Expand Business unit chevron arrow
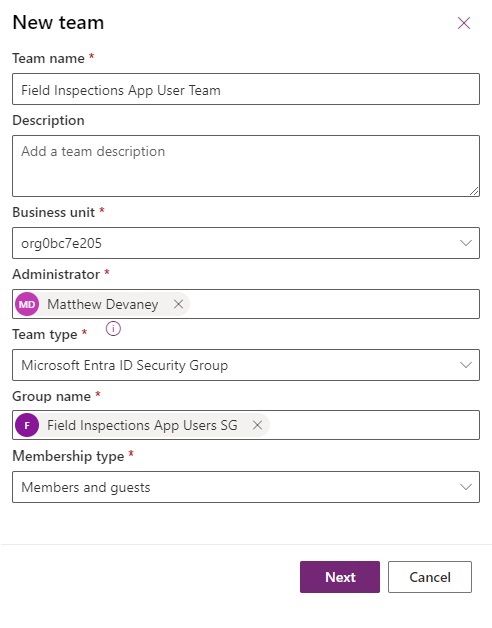The image size is (492, 628). (x=466, y=243)
